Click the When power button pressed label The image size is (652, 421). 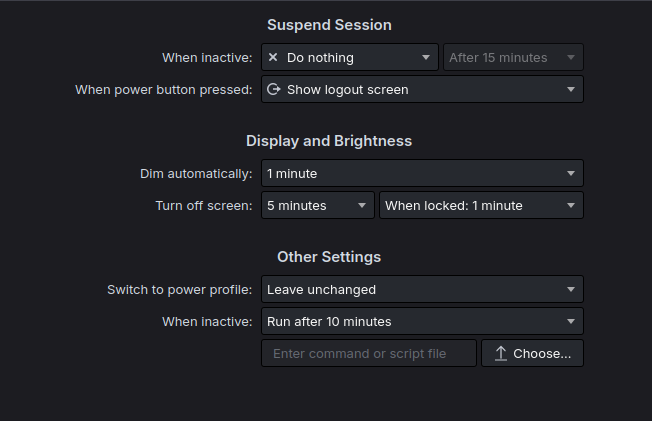(164, 90)
